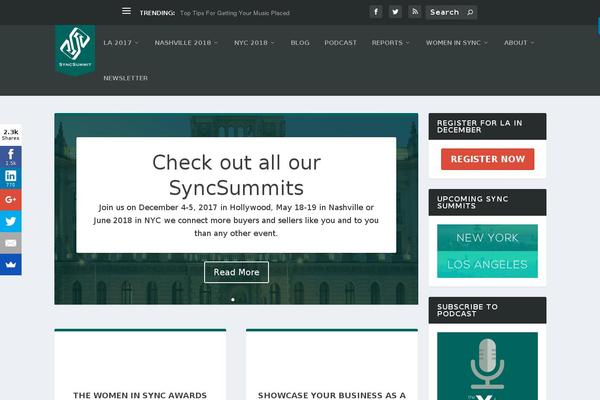The image size is (600, 400).
Task: Click the SyncSummit logo
Action: point(75,50)
